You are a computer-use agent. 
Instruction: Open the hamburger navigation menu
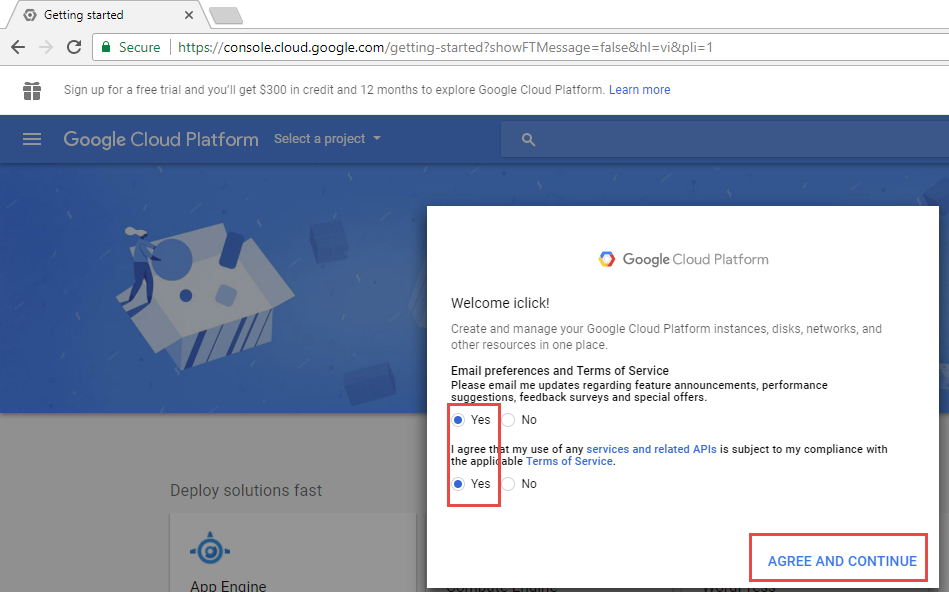pyautogui.click(x=32, y=139)
